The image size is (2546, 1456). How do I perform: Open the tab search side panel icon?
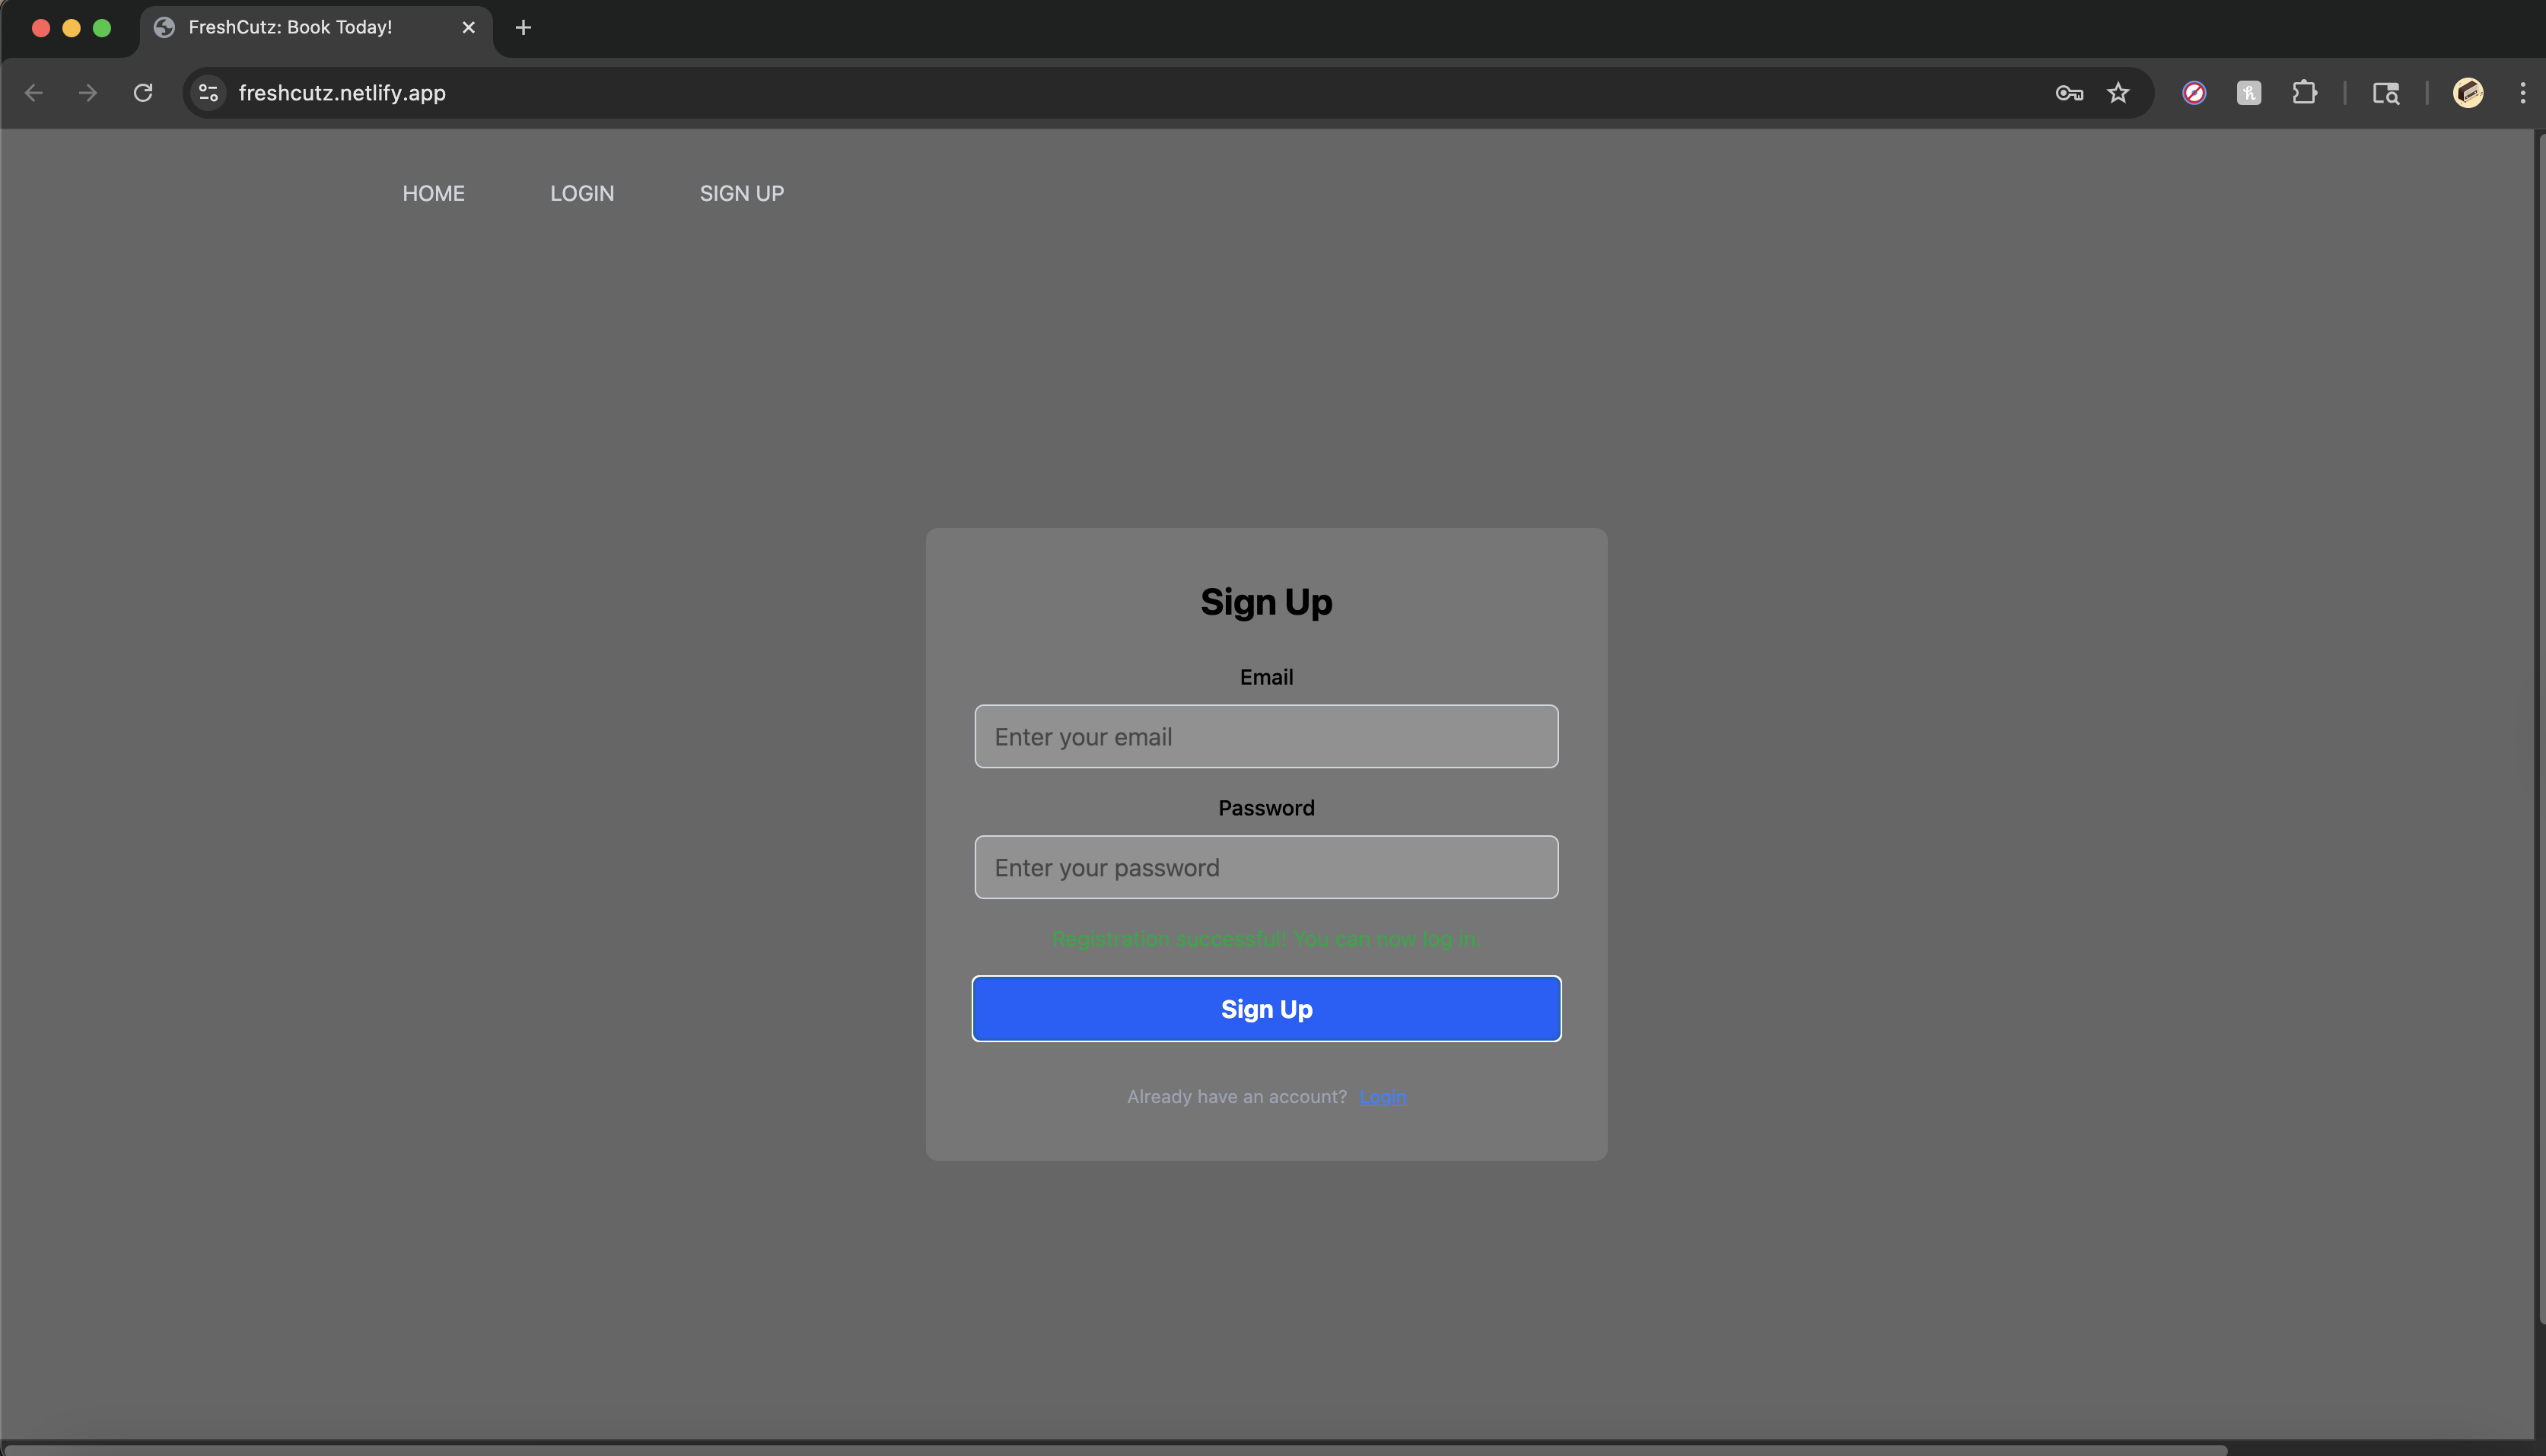(2386, 93)
